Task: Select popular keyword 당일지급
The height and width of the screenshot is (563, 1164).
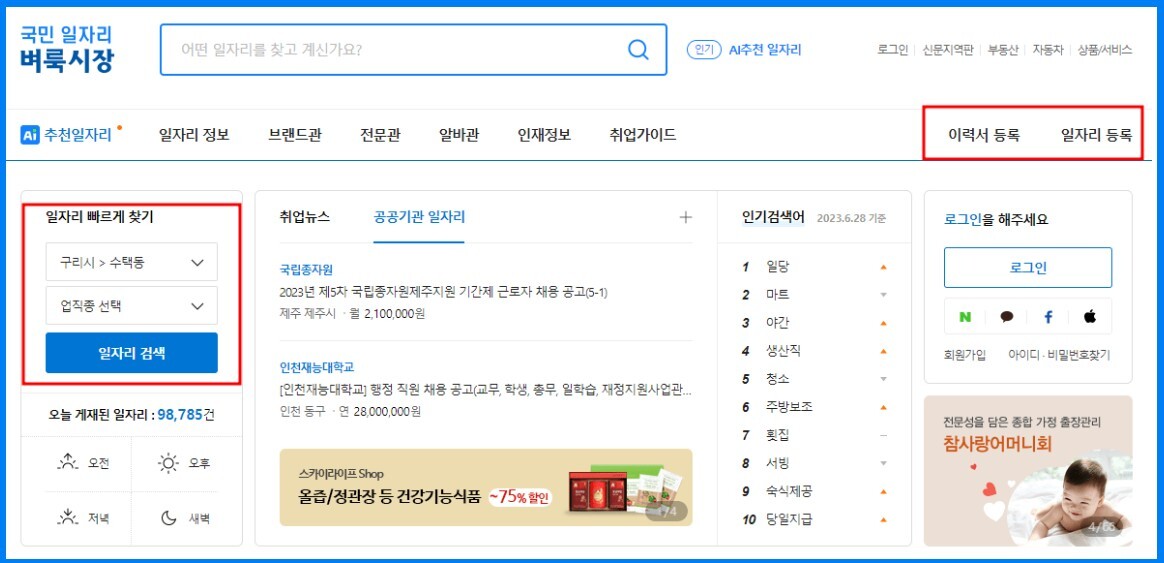Action: point(789,519)
